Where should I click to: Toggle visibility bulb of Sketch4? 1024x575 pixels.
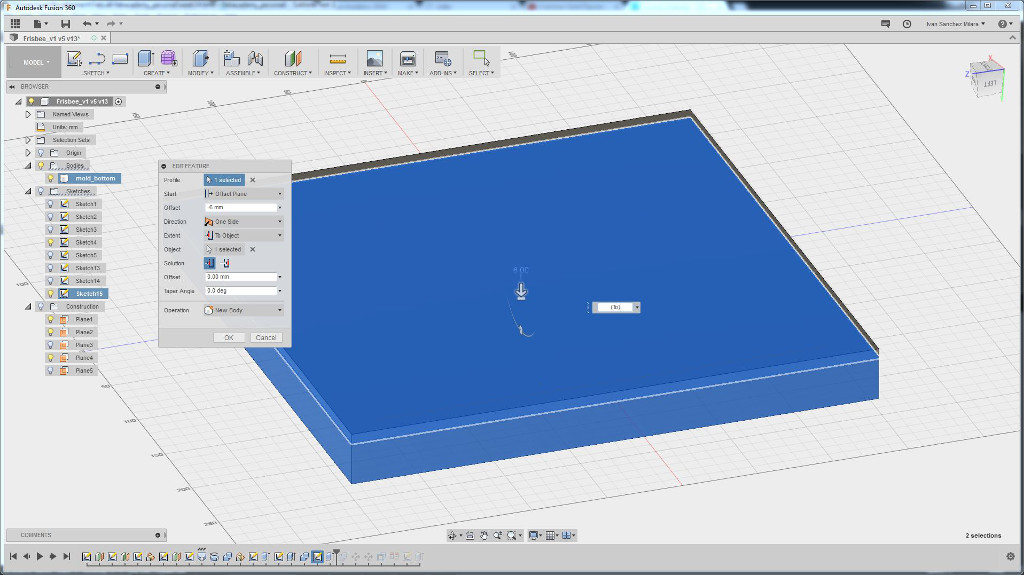click(50, 242)
